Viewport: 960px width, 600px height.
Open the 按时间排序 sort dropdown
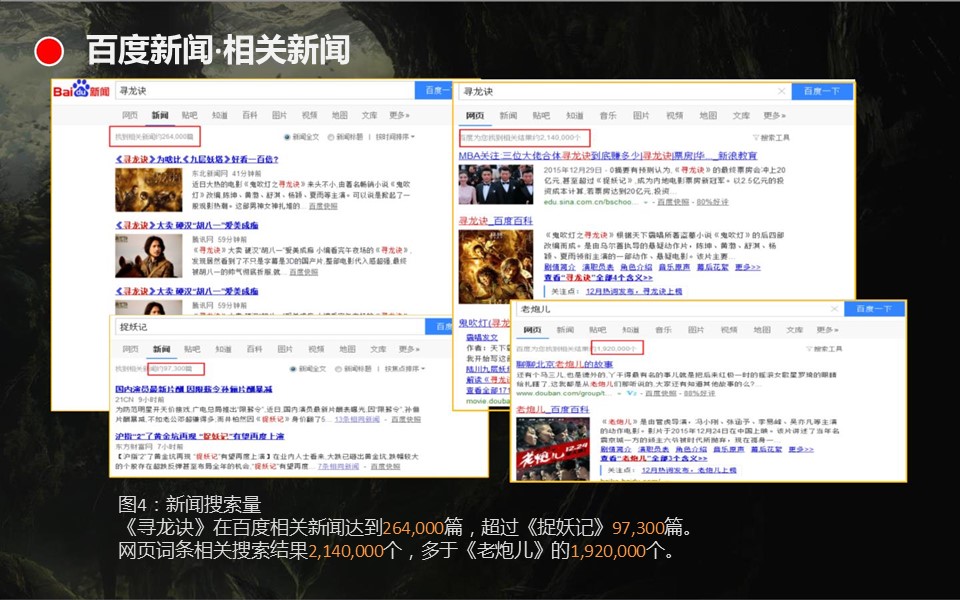coord(396,137)
